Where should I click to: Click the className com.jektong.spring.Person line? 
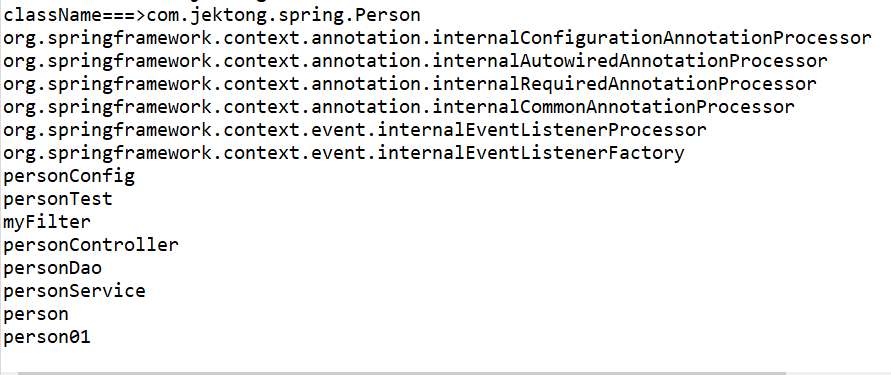[x=212, y=15]
